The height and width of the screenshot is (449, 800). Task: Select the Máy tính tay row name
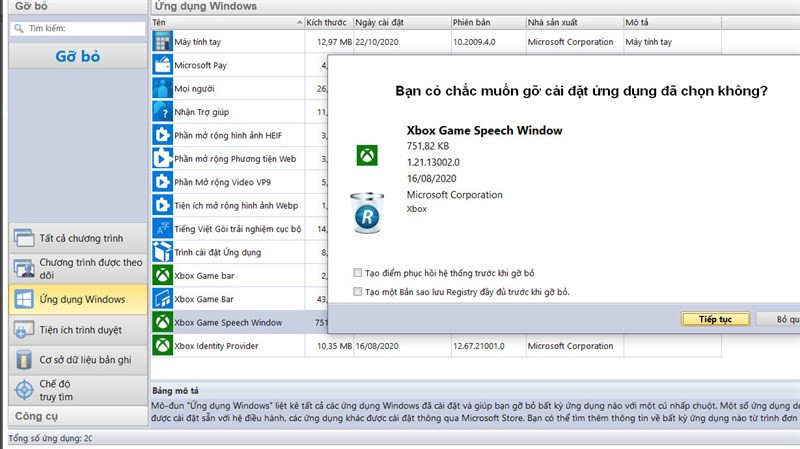pyautogui.click(x=197, y=42)
